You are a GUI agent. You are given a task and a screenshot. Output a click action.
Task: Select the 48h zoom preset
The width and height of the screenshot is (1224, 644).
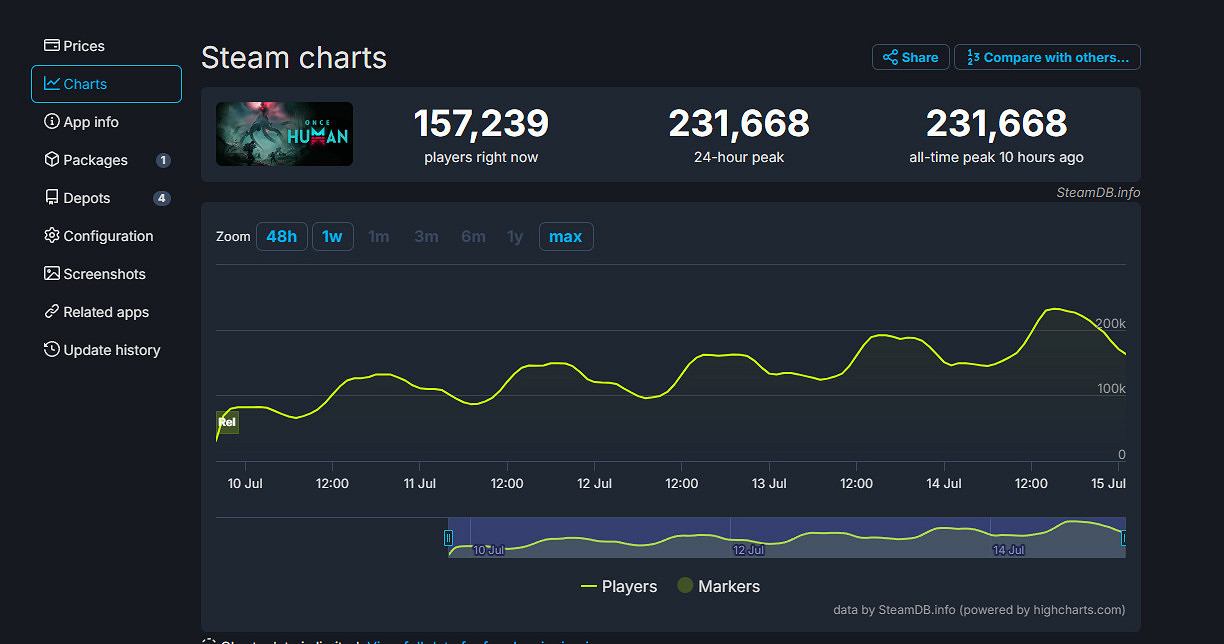coord(281,236)
